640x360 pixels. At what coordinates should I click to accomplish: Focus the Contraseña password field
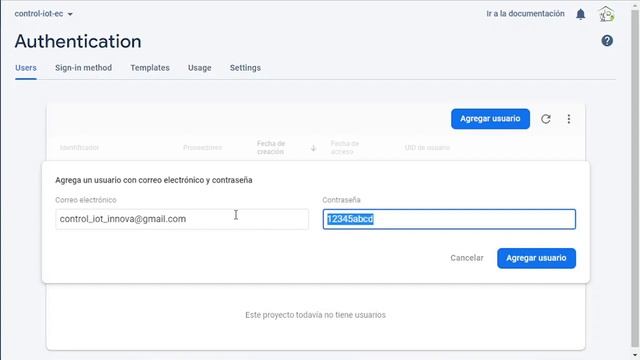tap(449, 219)
